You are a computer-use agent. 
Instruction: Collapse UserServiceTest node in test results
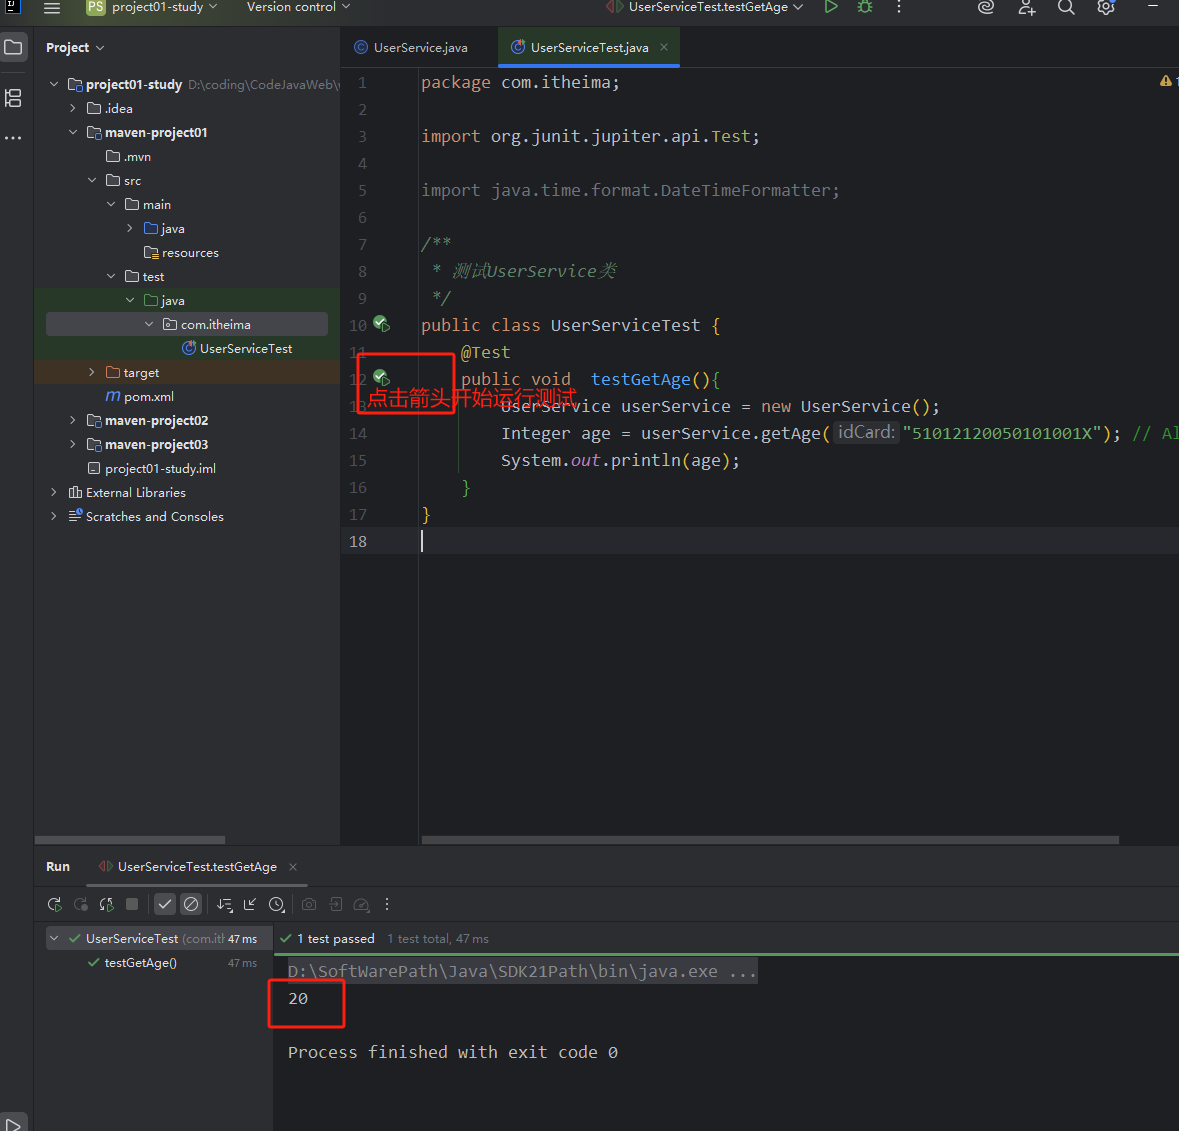click(x=54, y=938)
